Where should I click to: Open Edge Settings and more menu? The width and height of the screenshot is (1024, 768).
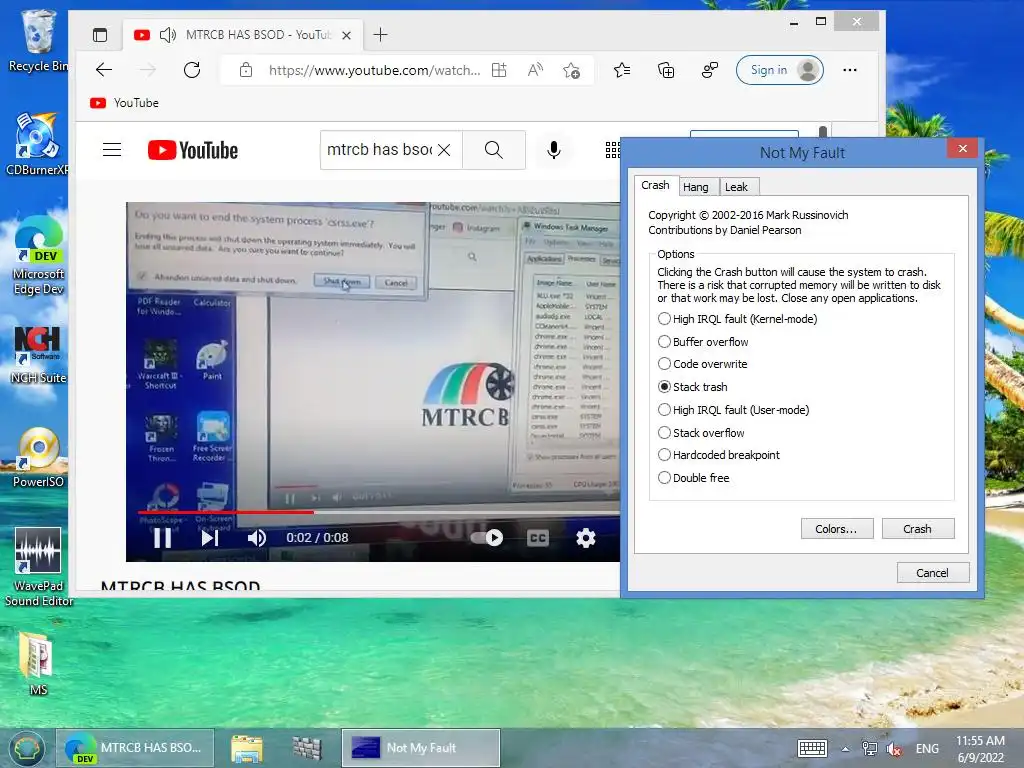coord(850,70)
